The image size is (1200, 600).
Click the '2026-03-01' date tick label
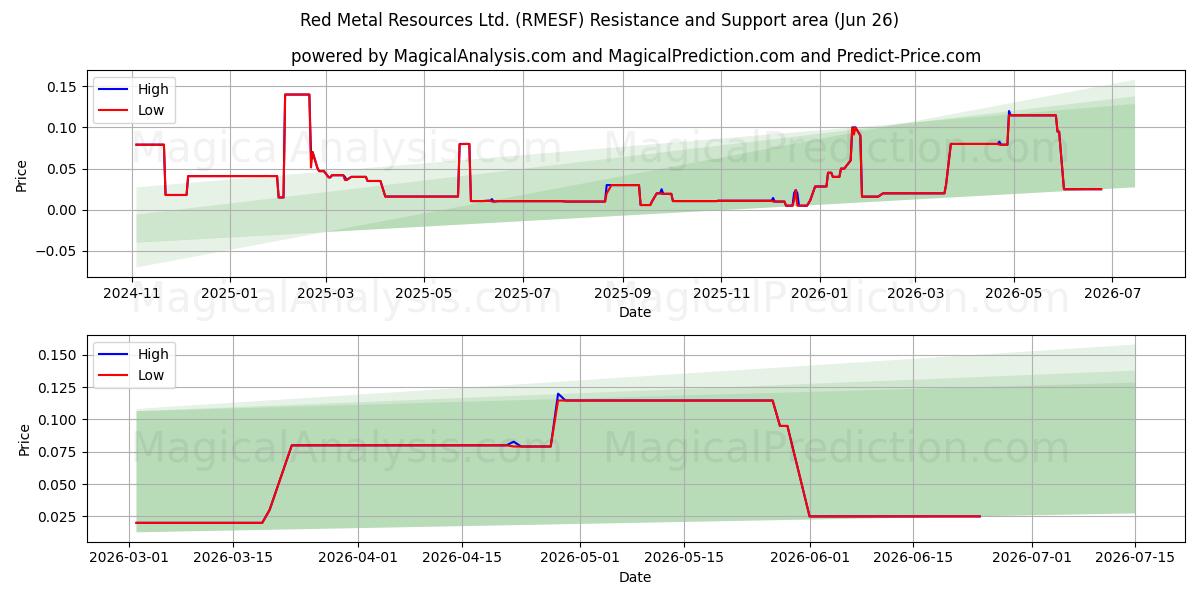click(x=130, y=558)
